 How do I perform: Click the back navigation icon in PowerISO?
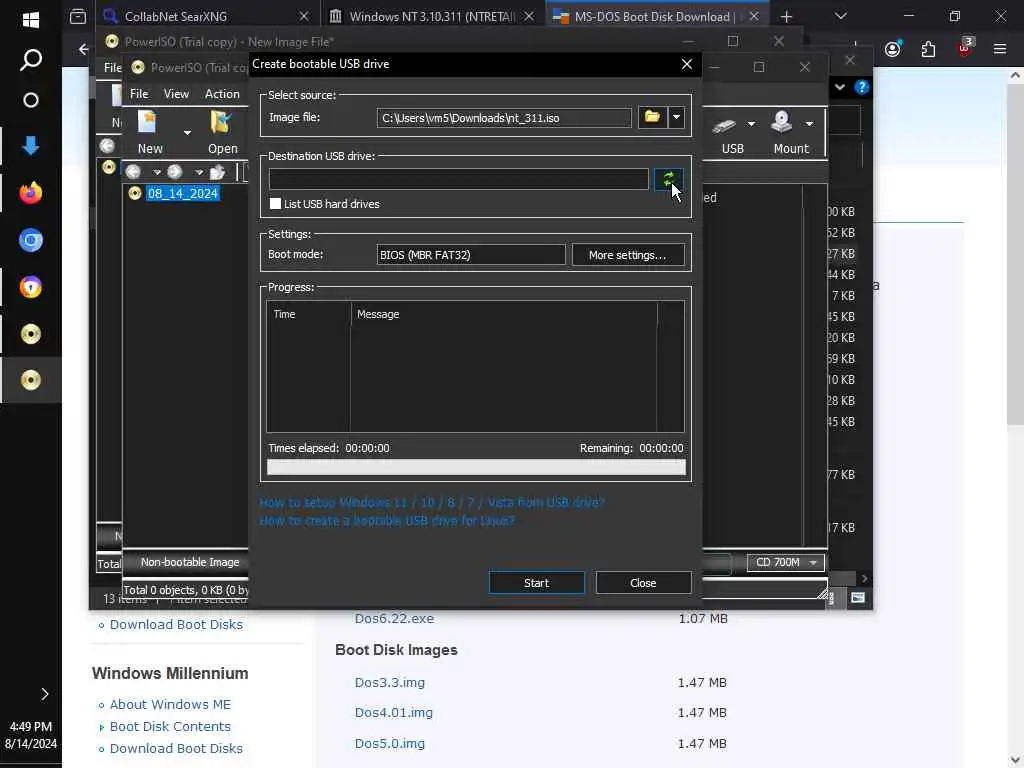click(133, 172)
